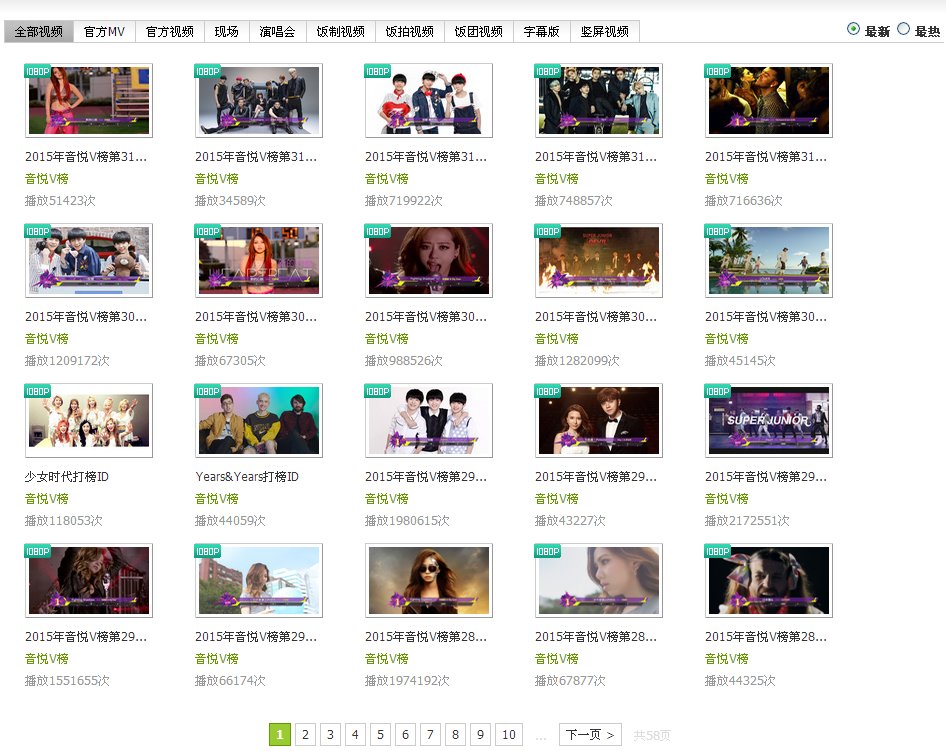Click the 1080P badge on Years&Years打榜ID thumbnail
The image size is (946, 751).
point(206,391)
